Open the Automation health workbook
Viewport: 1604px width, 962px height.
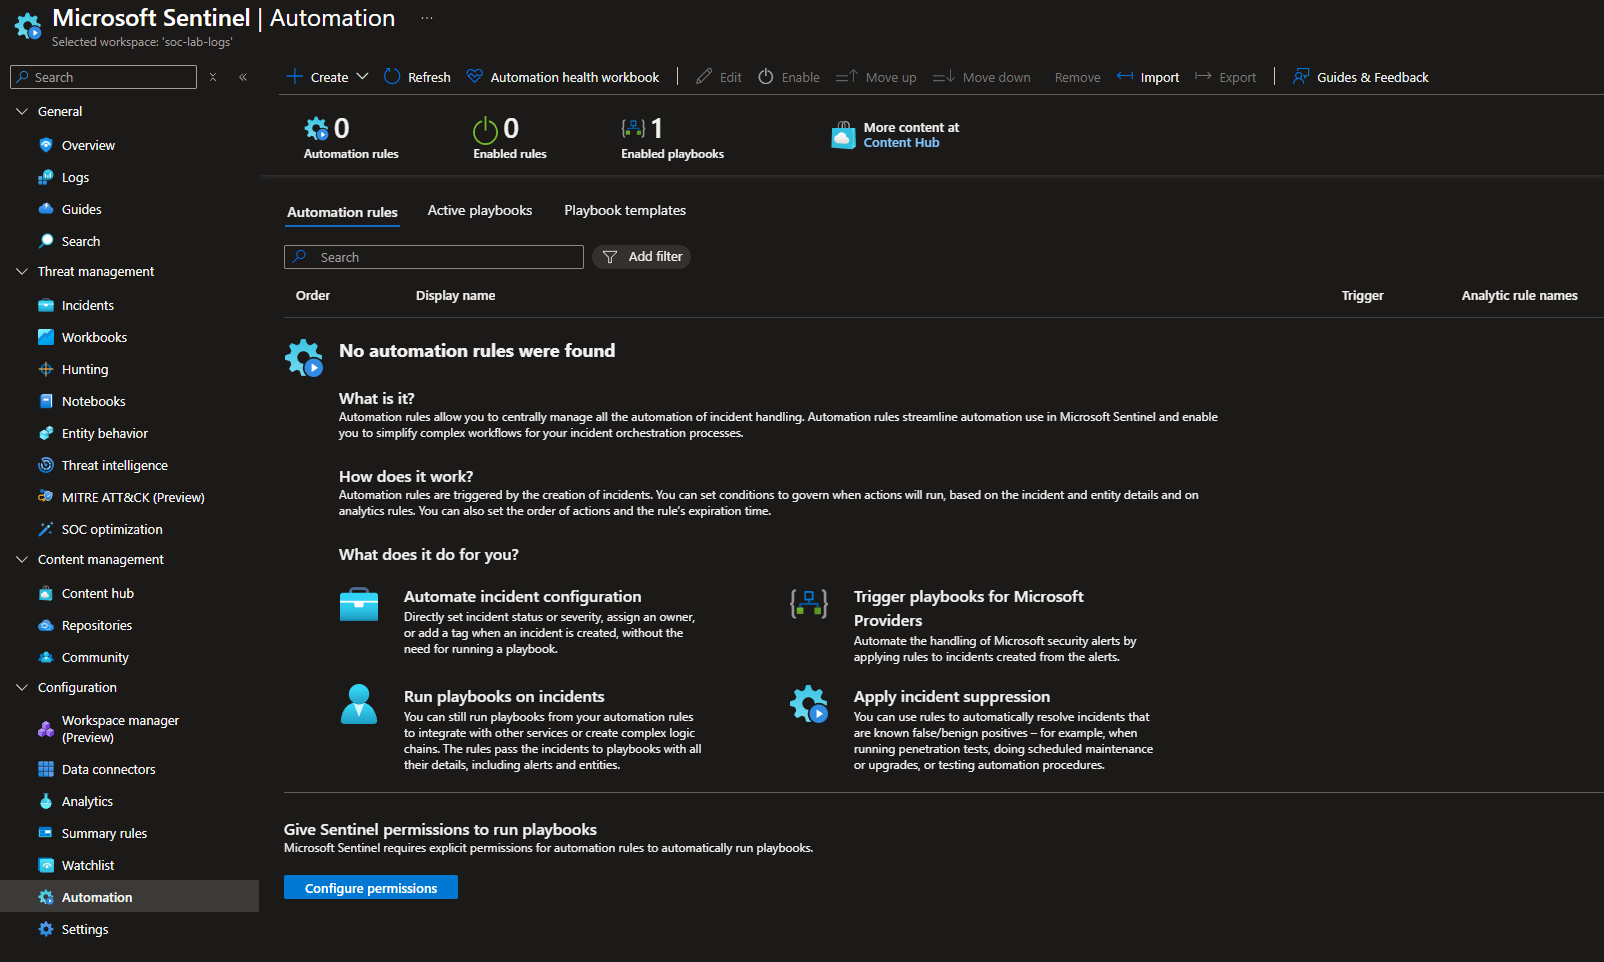point(563,77)
